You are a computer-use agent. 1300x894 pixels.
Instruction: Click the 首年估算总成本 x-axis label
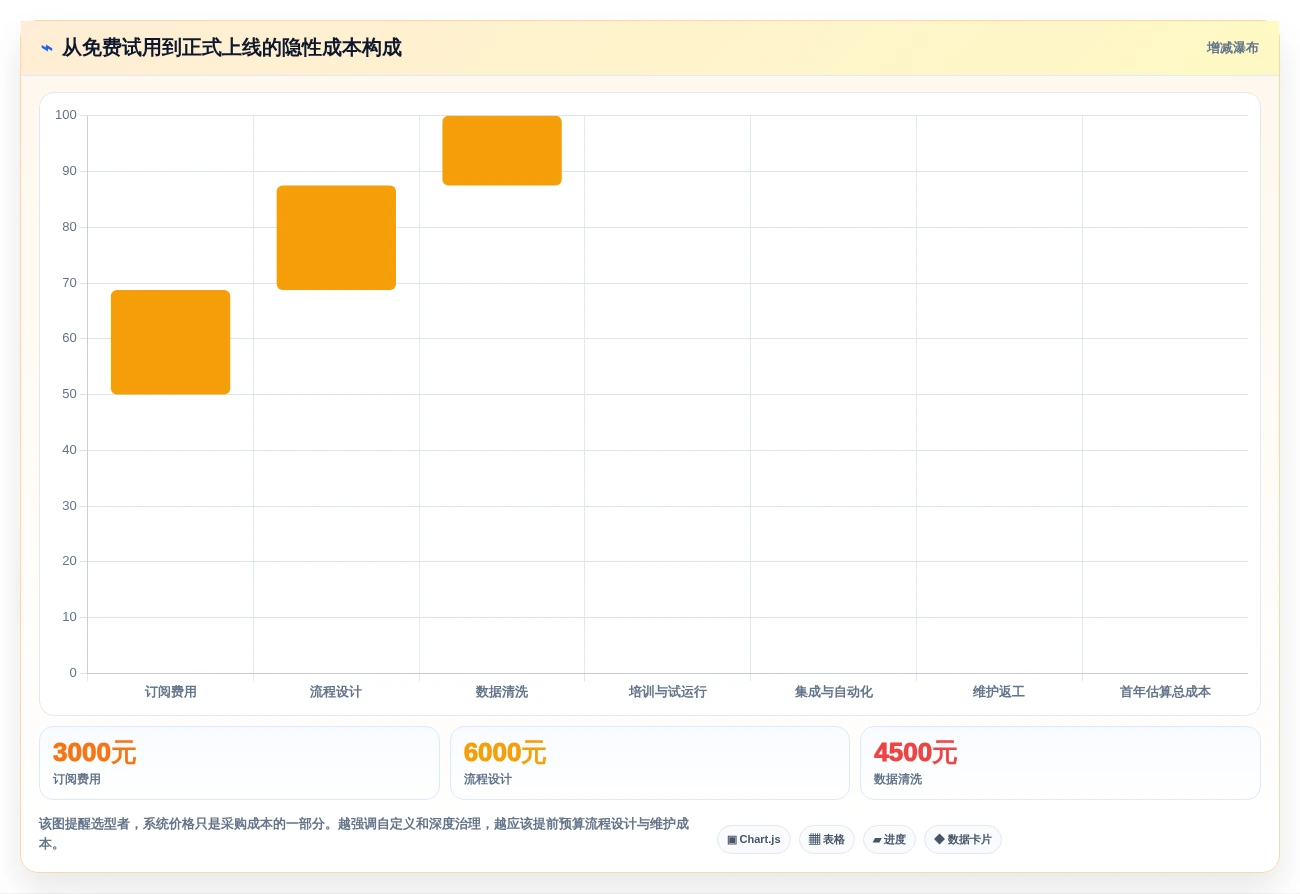click(x=1165, y=692)
